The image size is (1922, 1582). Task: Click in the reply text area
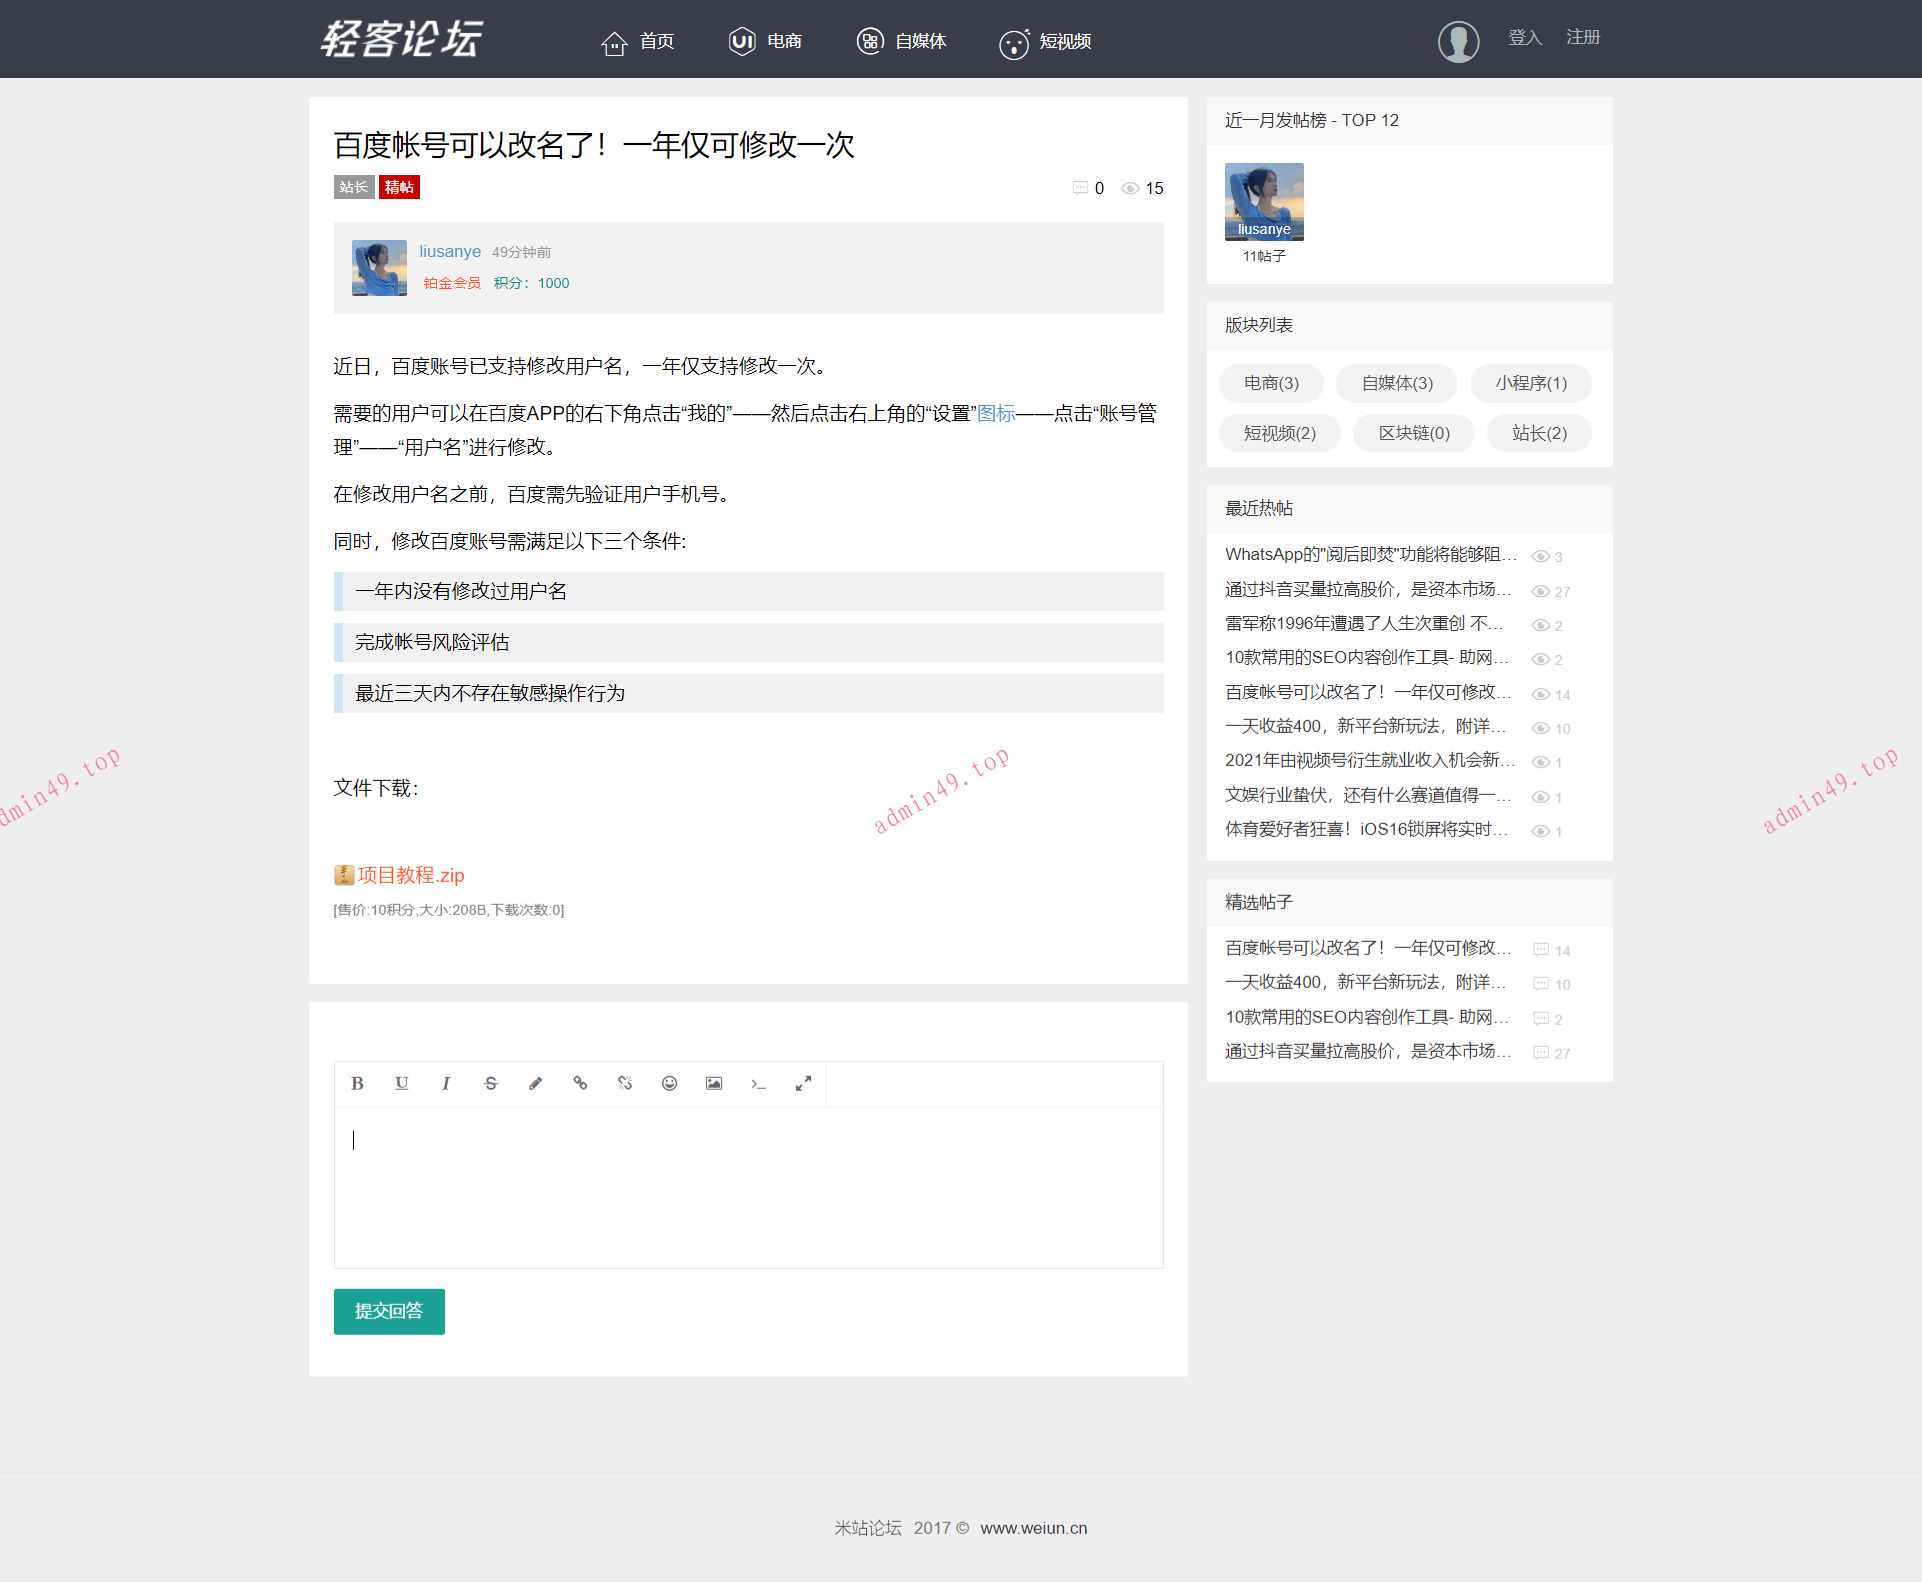click(x=748, y=1187)
